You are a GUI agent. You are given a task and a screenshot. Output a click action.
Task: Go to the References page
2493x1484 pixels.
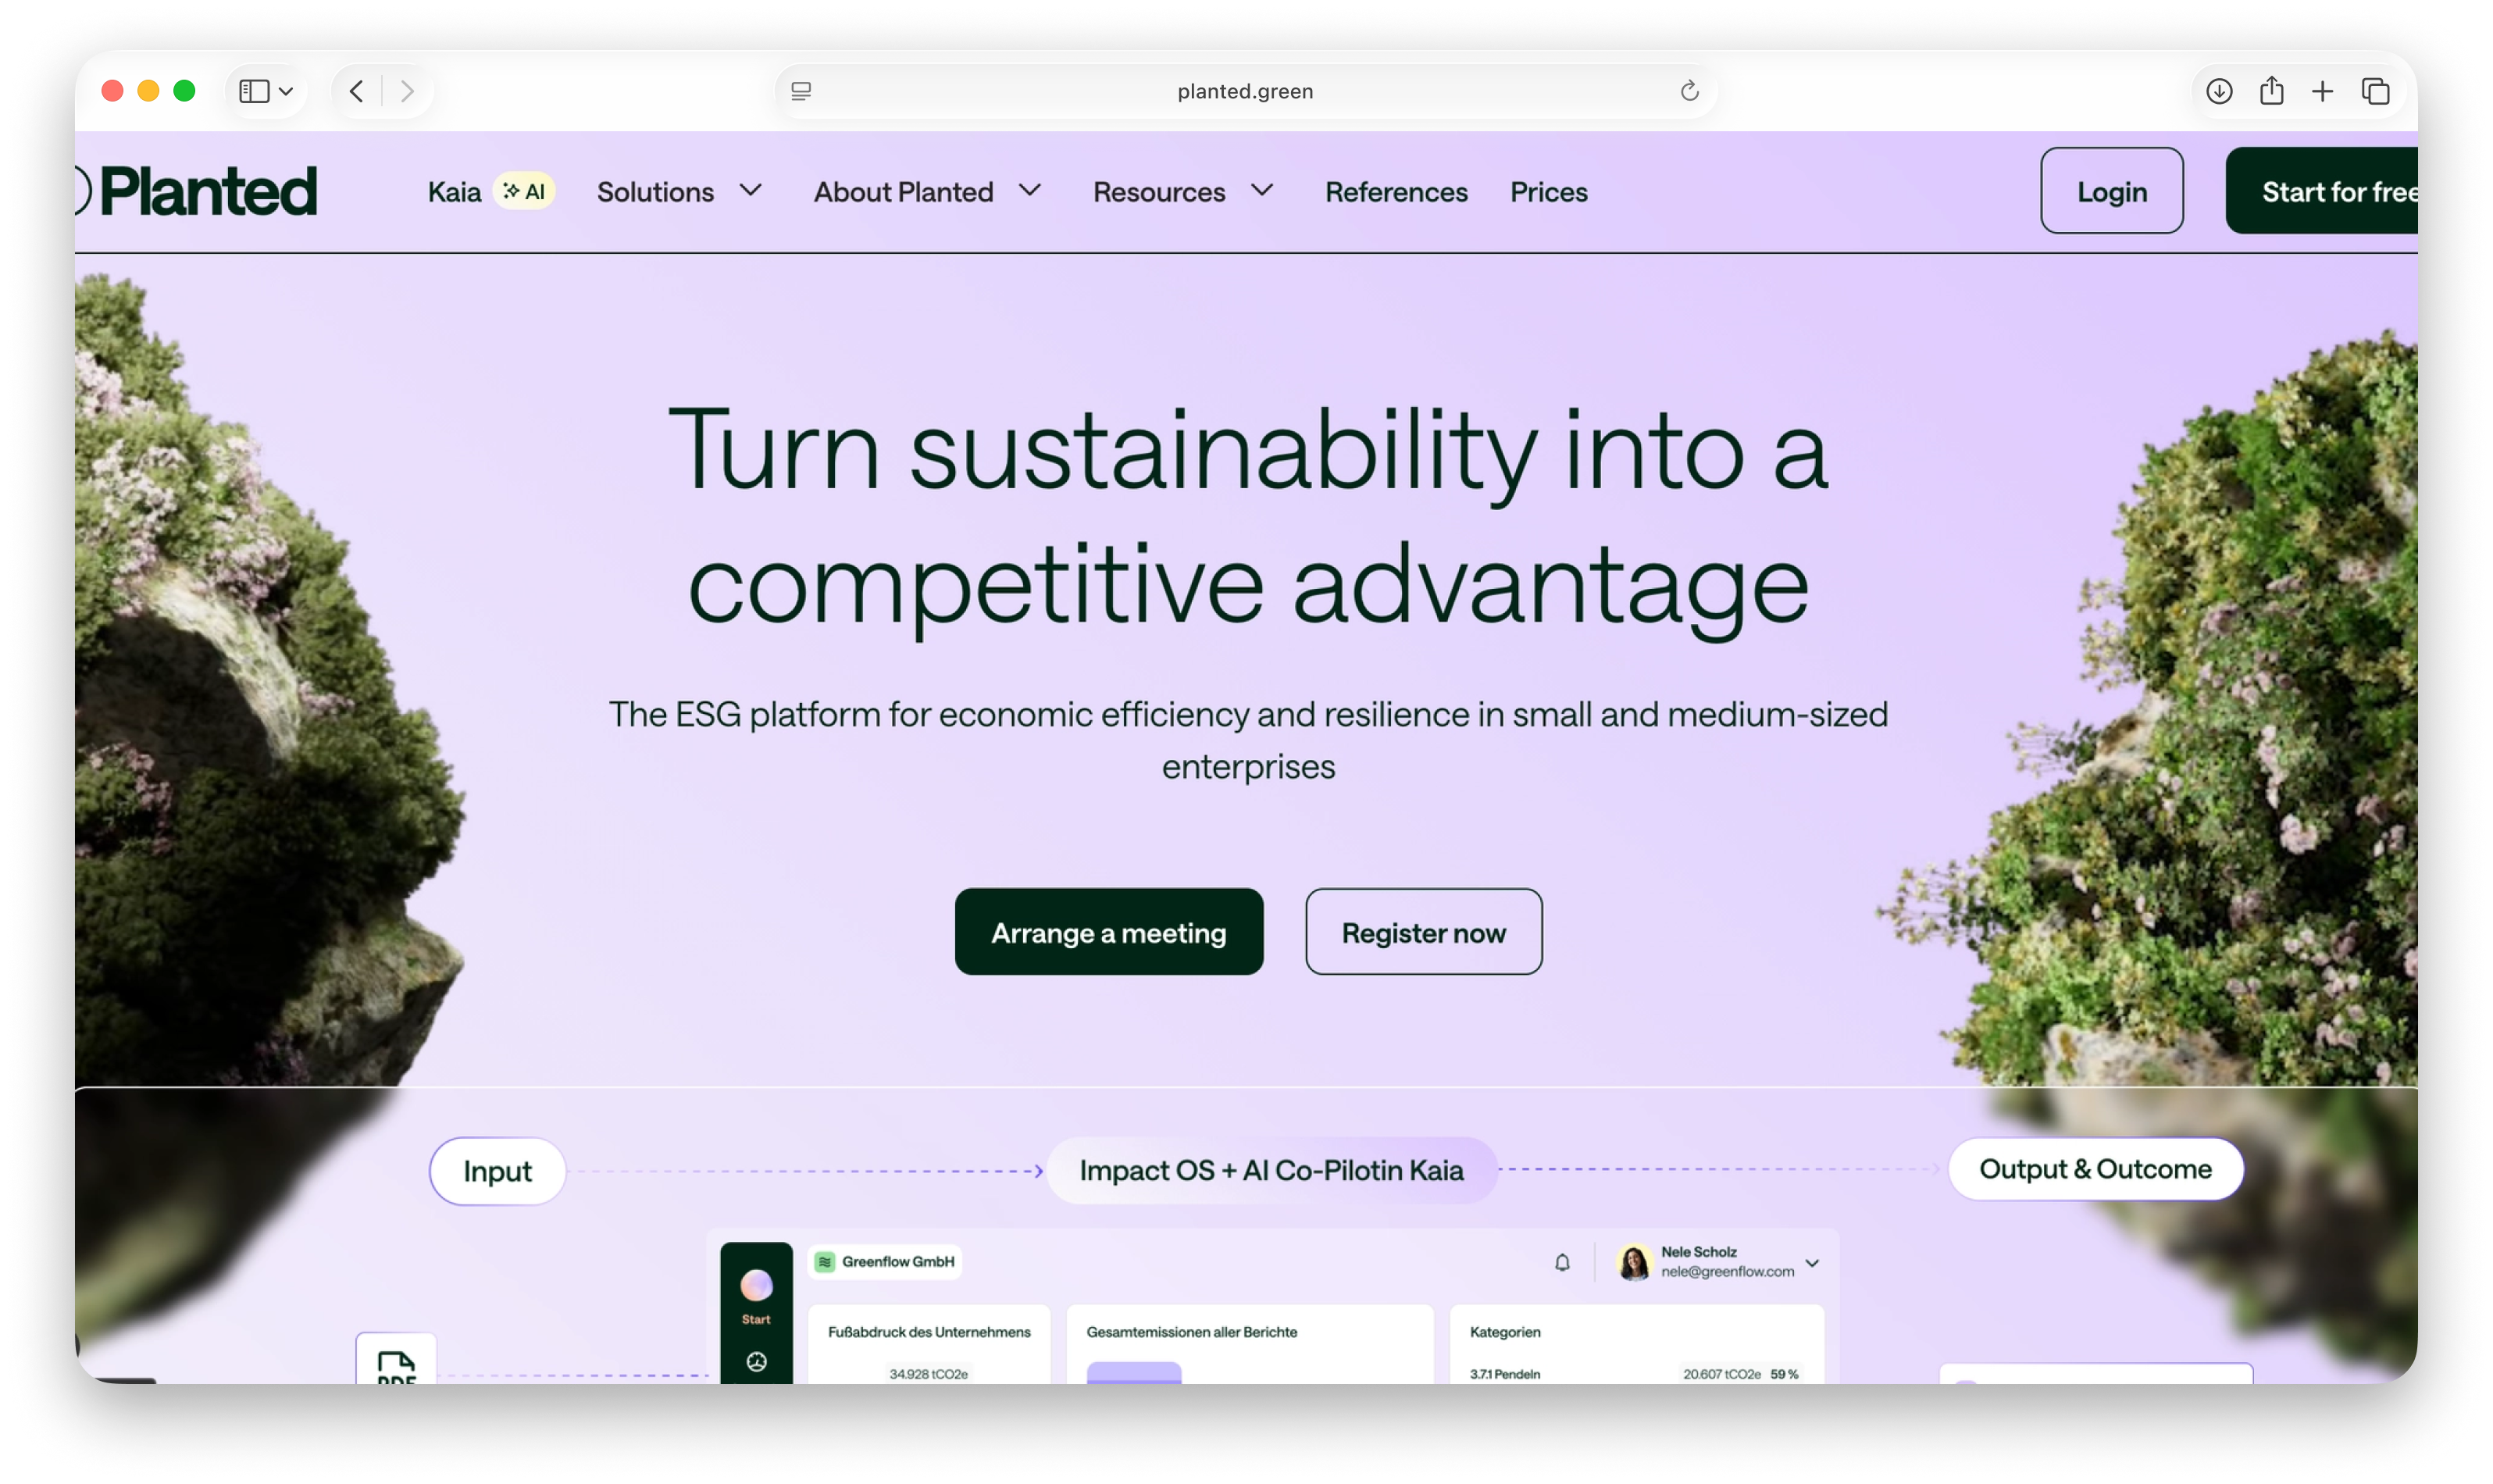tap(1396, 191)
